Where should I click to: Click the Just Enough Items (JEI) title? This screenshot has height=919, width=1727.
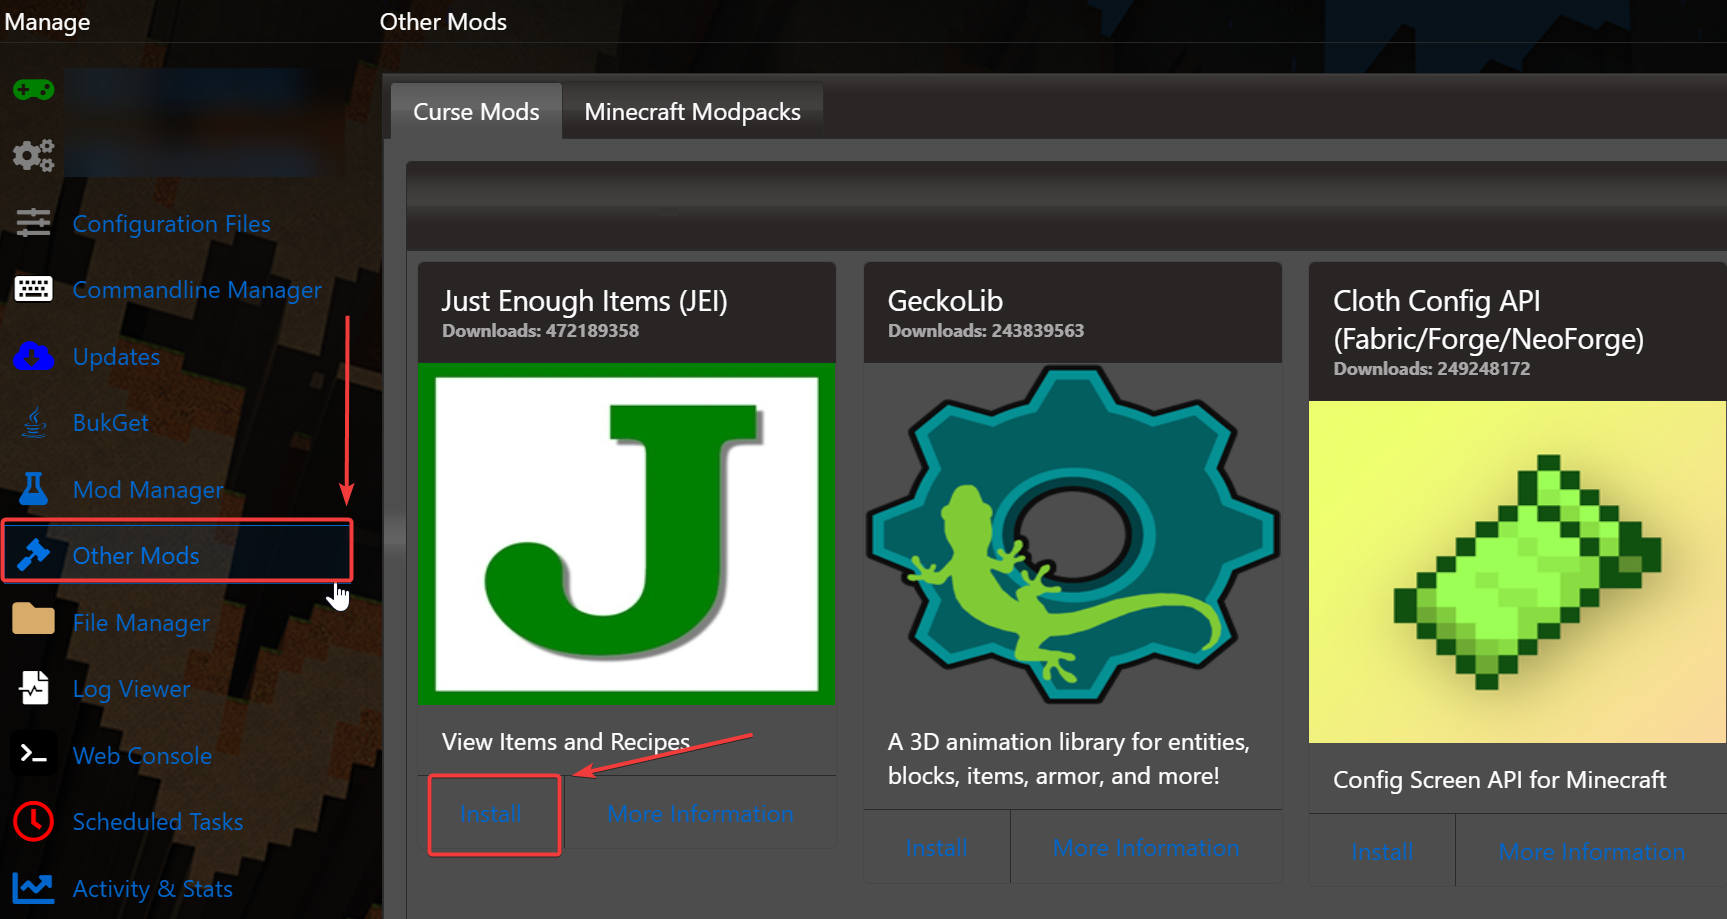584,301
